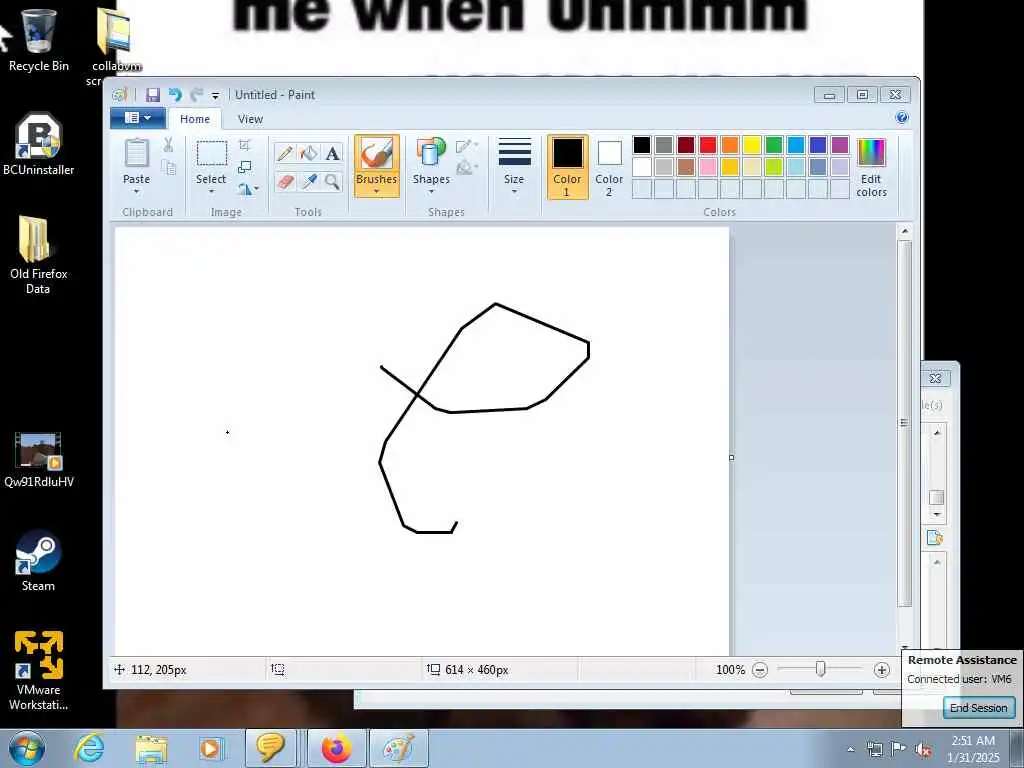Show hidden tray icons arrow
Viewport: 1024px width, 768px height.
tap(850, 749)
